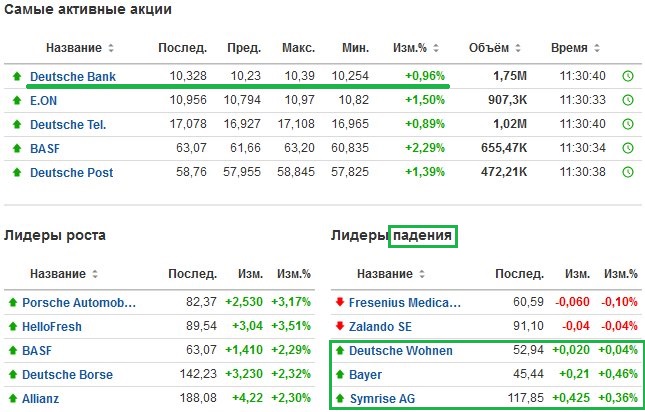Sort active stocks by Объём arrows

pos(518,48)
